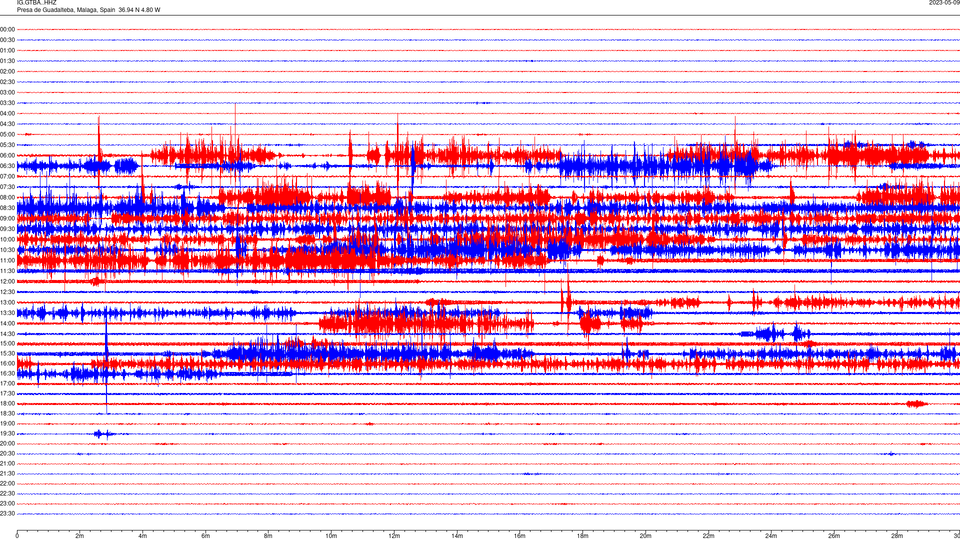Click the '08:30' time label

coord(7,208)
